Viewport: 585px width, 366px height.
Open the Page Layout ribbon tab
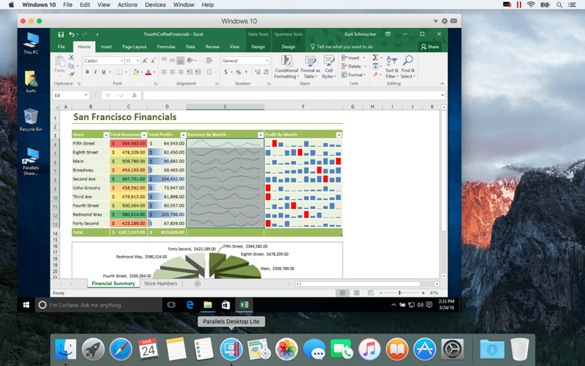coord(134,47)
